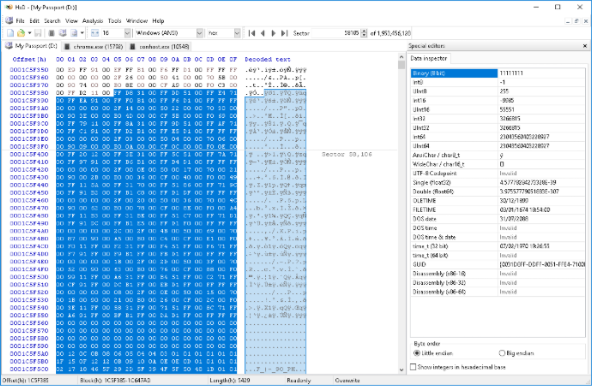
Task: Increment sector number with up spinner
Action: [x=364, y=31]
